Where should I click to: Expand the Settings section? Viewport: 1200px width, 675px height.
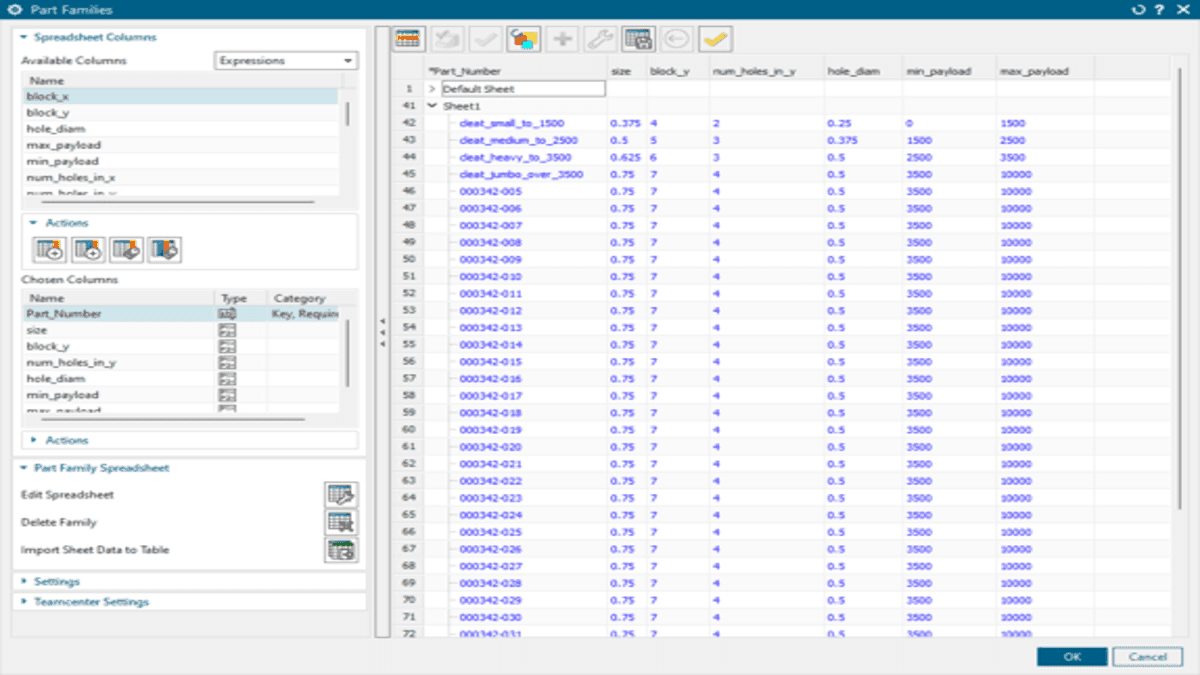click(24, 581)
